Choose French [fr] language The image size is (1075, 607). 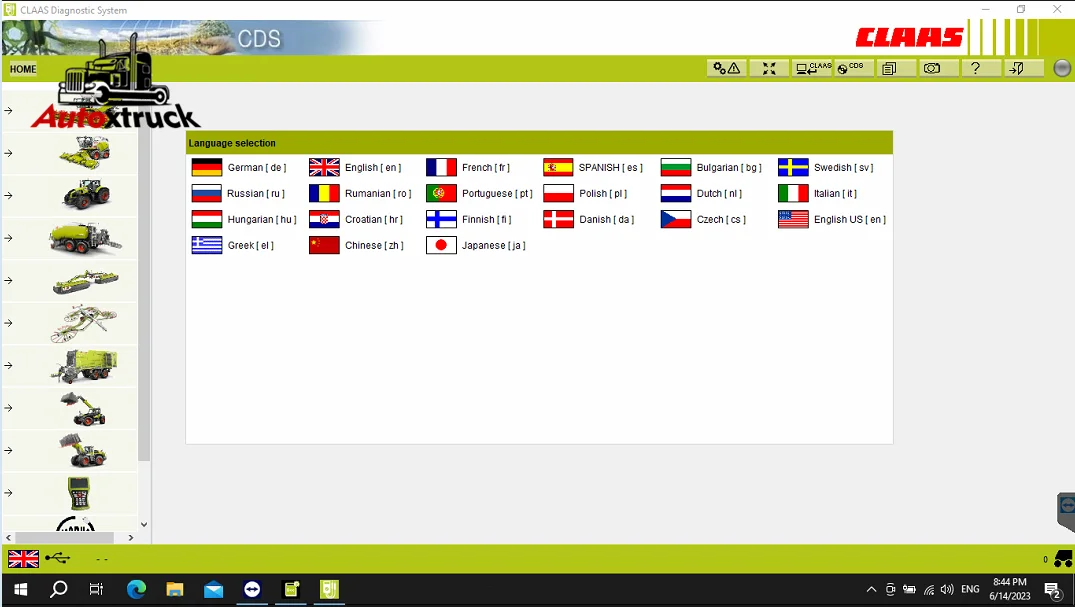click(x=468, y=167)
